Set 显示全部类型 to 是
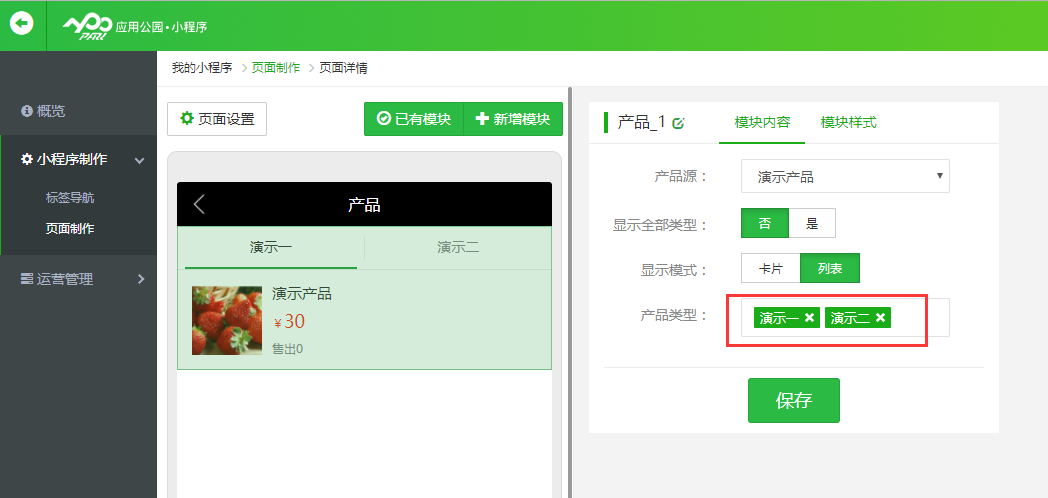This screenshot has height=498, width=1048. coord(812,223)
